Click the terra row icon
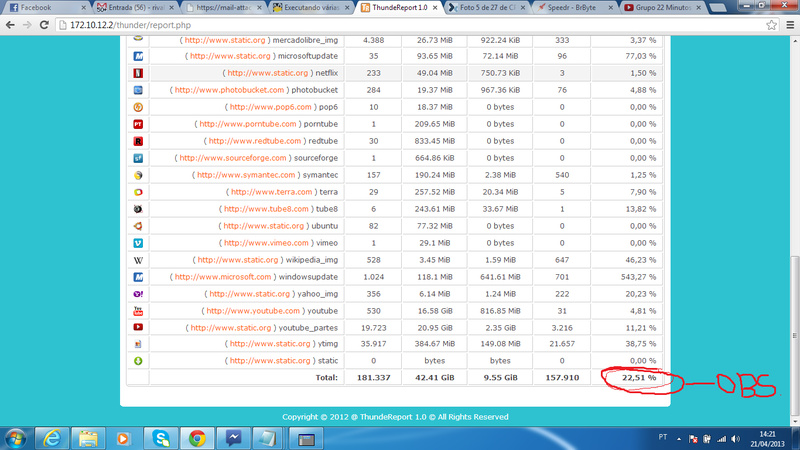 (138, 192)
